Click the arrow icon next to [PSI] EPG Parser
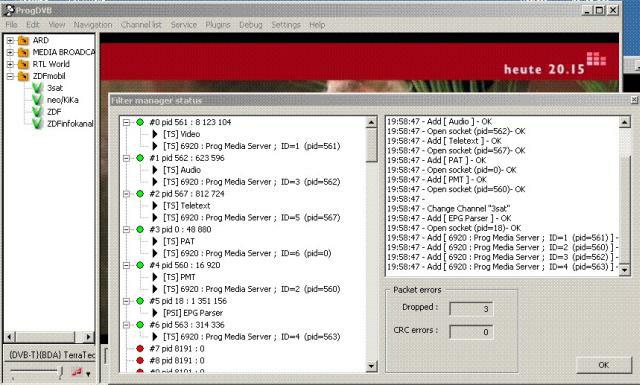640x385 pixels. (x=155, y=313)
